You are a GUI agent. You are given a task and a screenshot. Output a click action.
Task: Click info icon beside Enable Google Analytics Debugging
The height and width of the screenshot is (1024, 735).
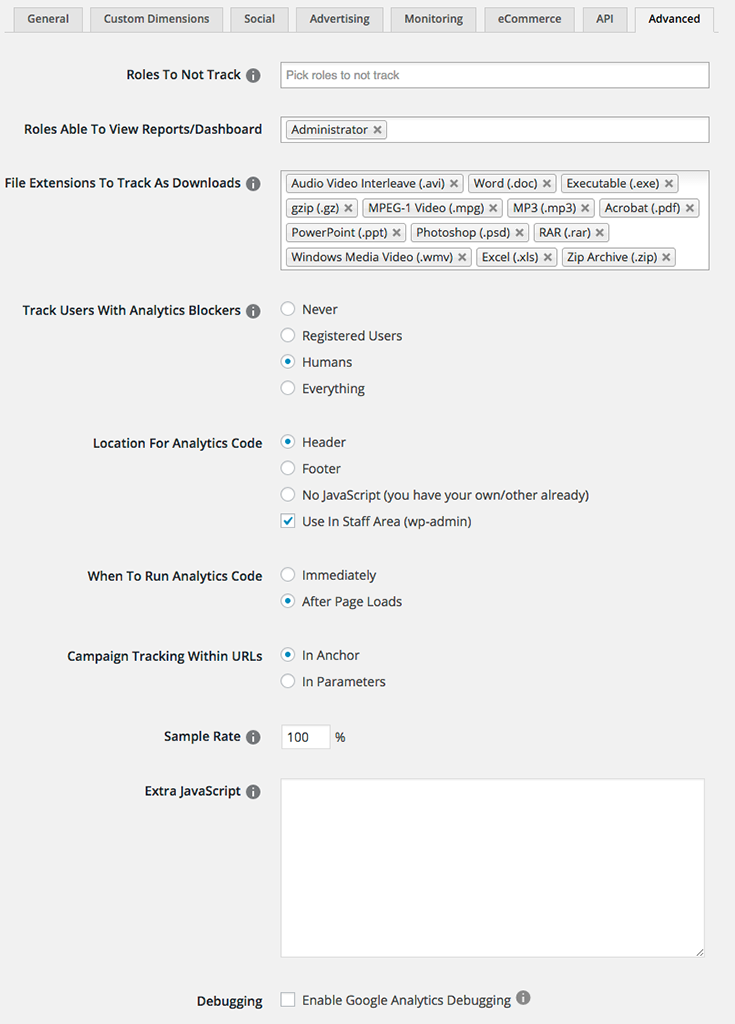tap(523, 998)
